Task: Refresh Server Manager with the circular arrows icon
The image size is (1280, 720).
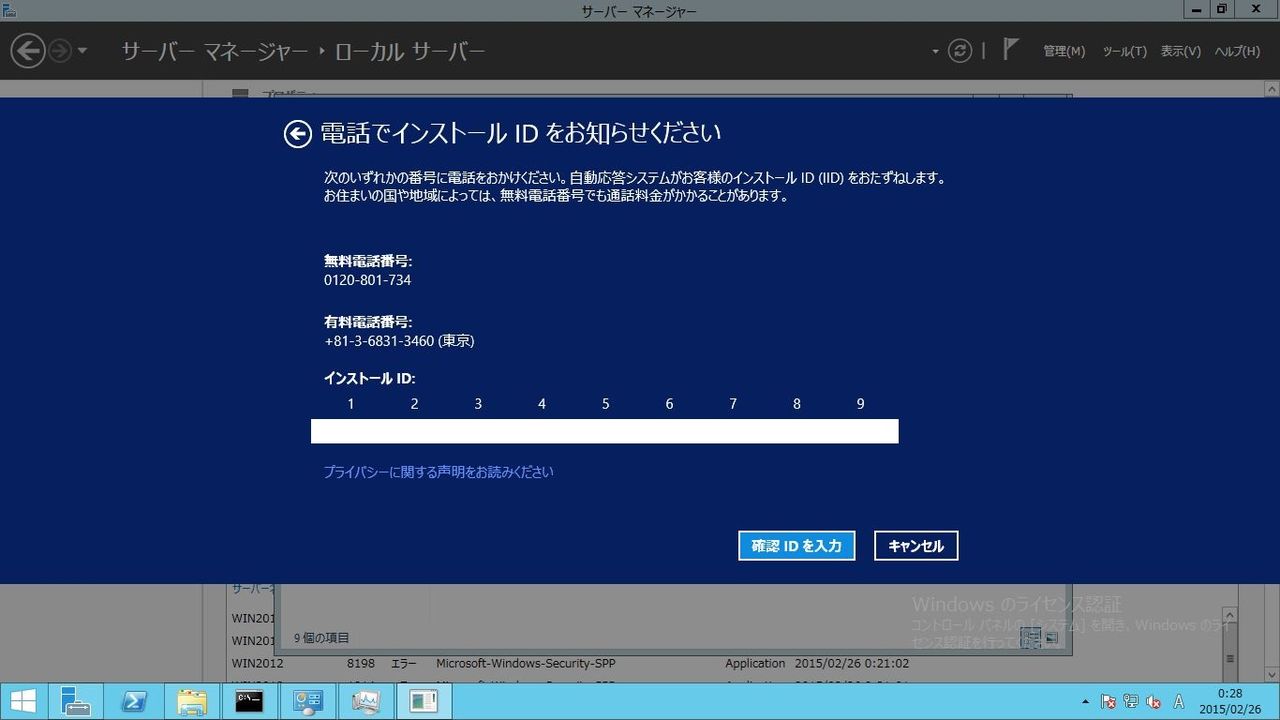Action: pyautogui.click(x=960, y=51)
